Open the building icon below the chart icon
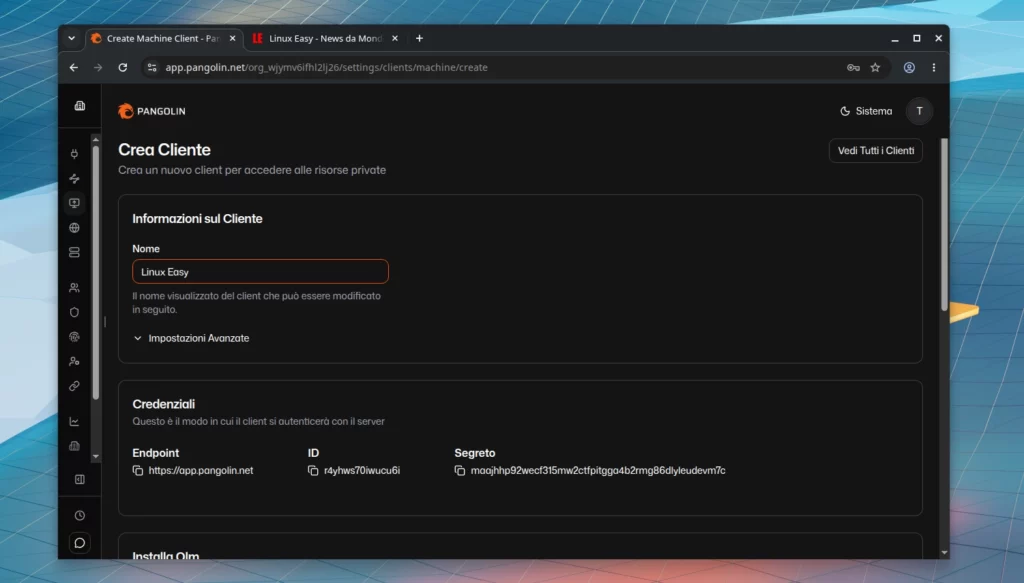The image size is (1024, 583). pyautogui.click(x=74, y=446)
